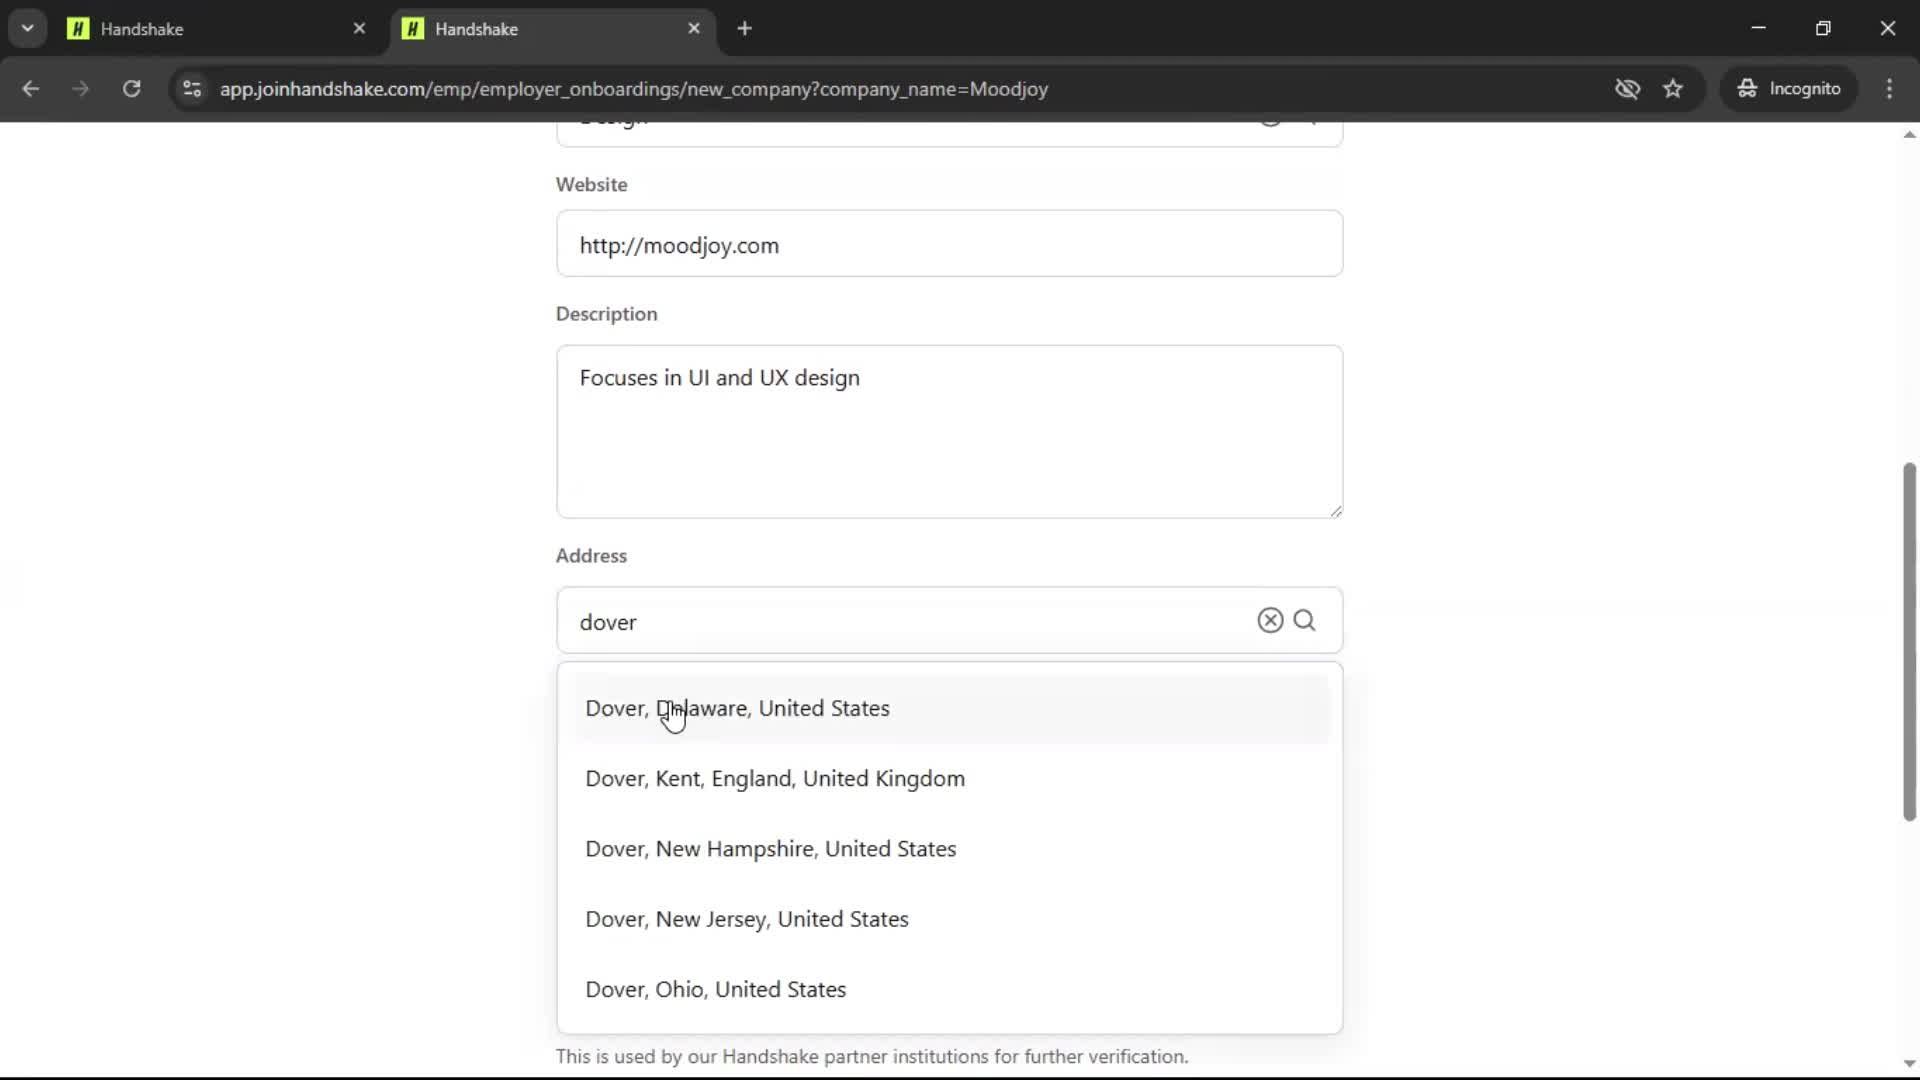Pick Dover, New Jersey, United States

[x=950, y=919]
